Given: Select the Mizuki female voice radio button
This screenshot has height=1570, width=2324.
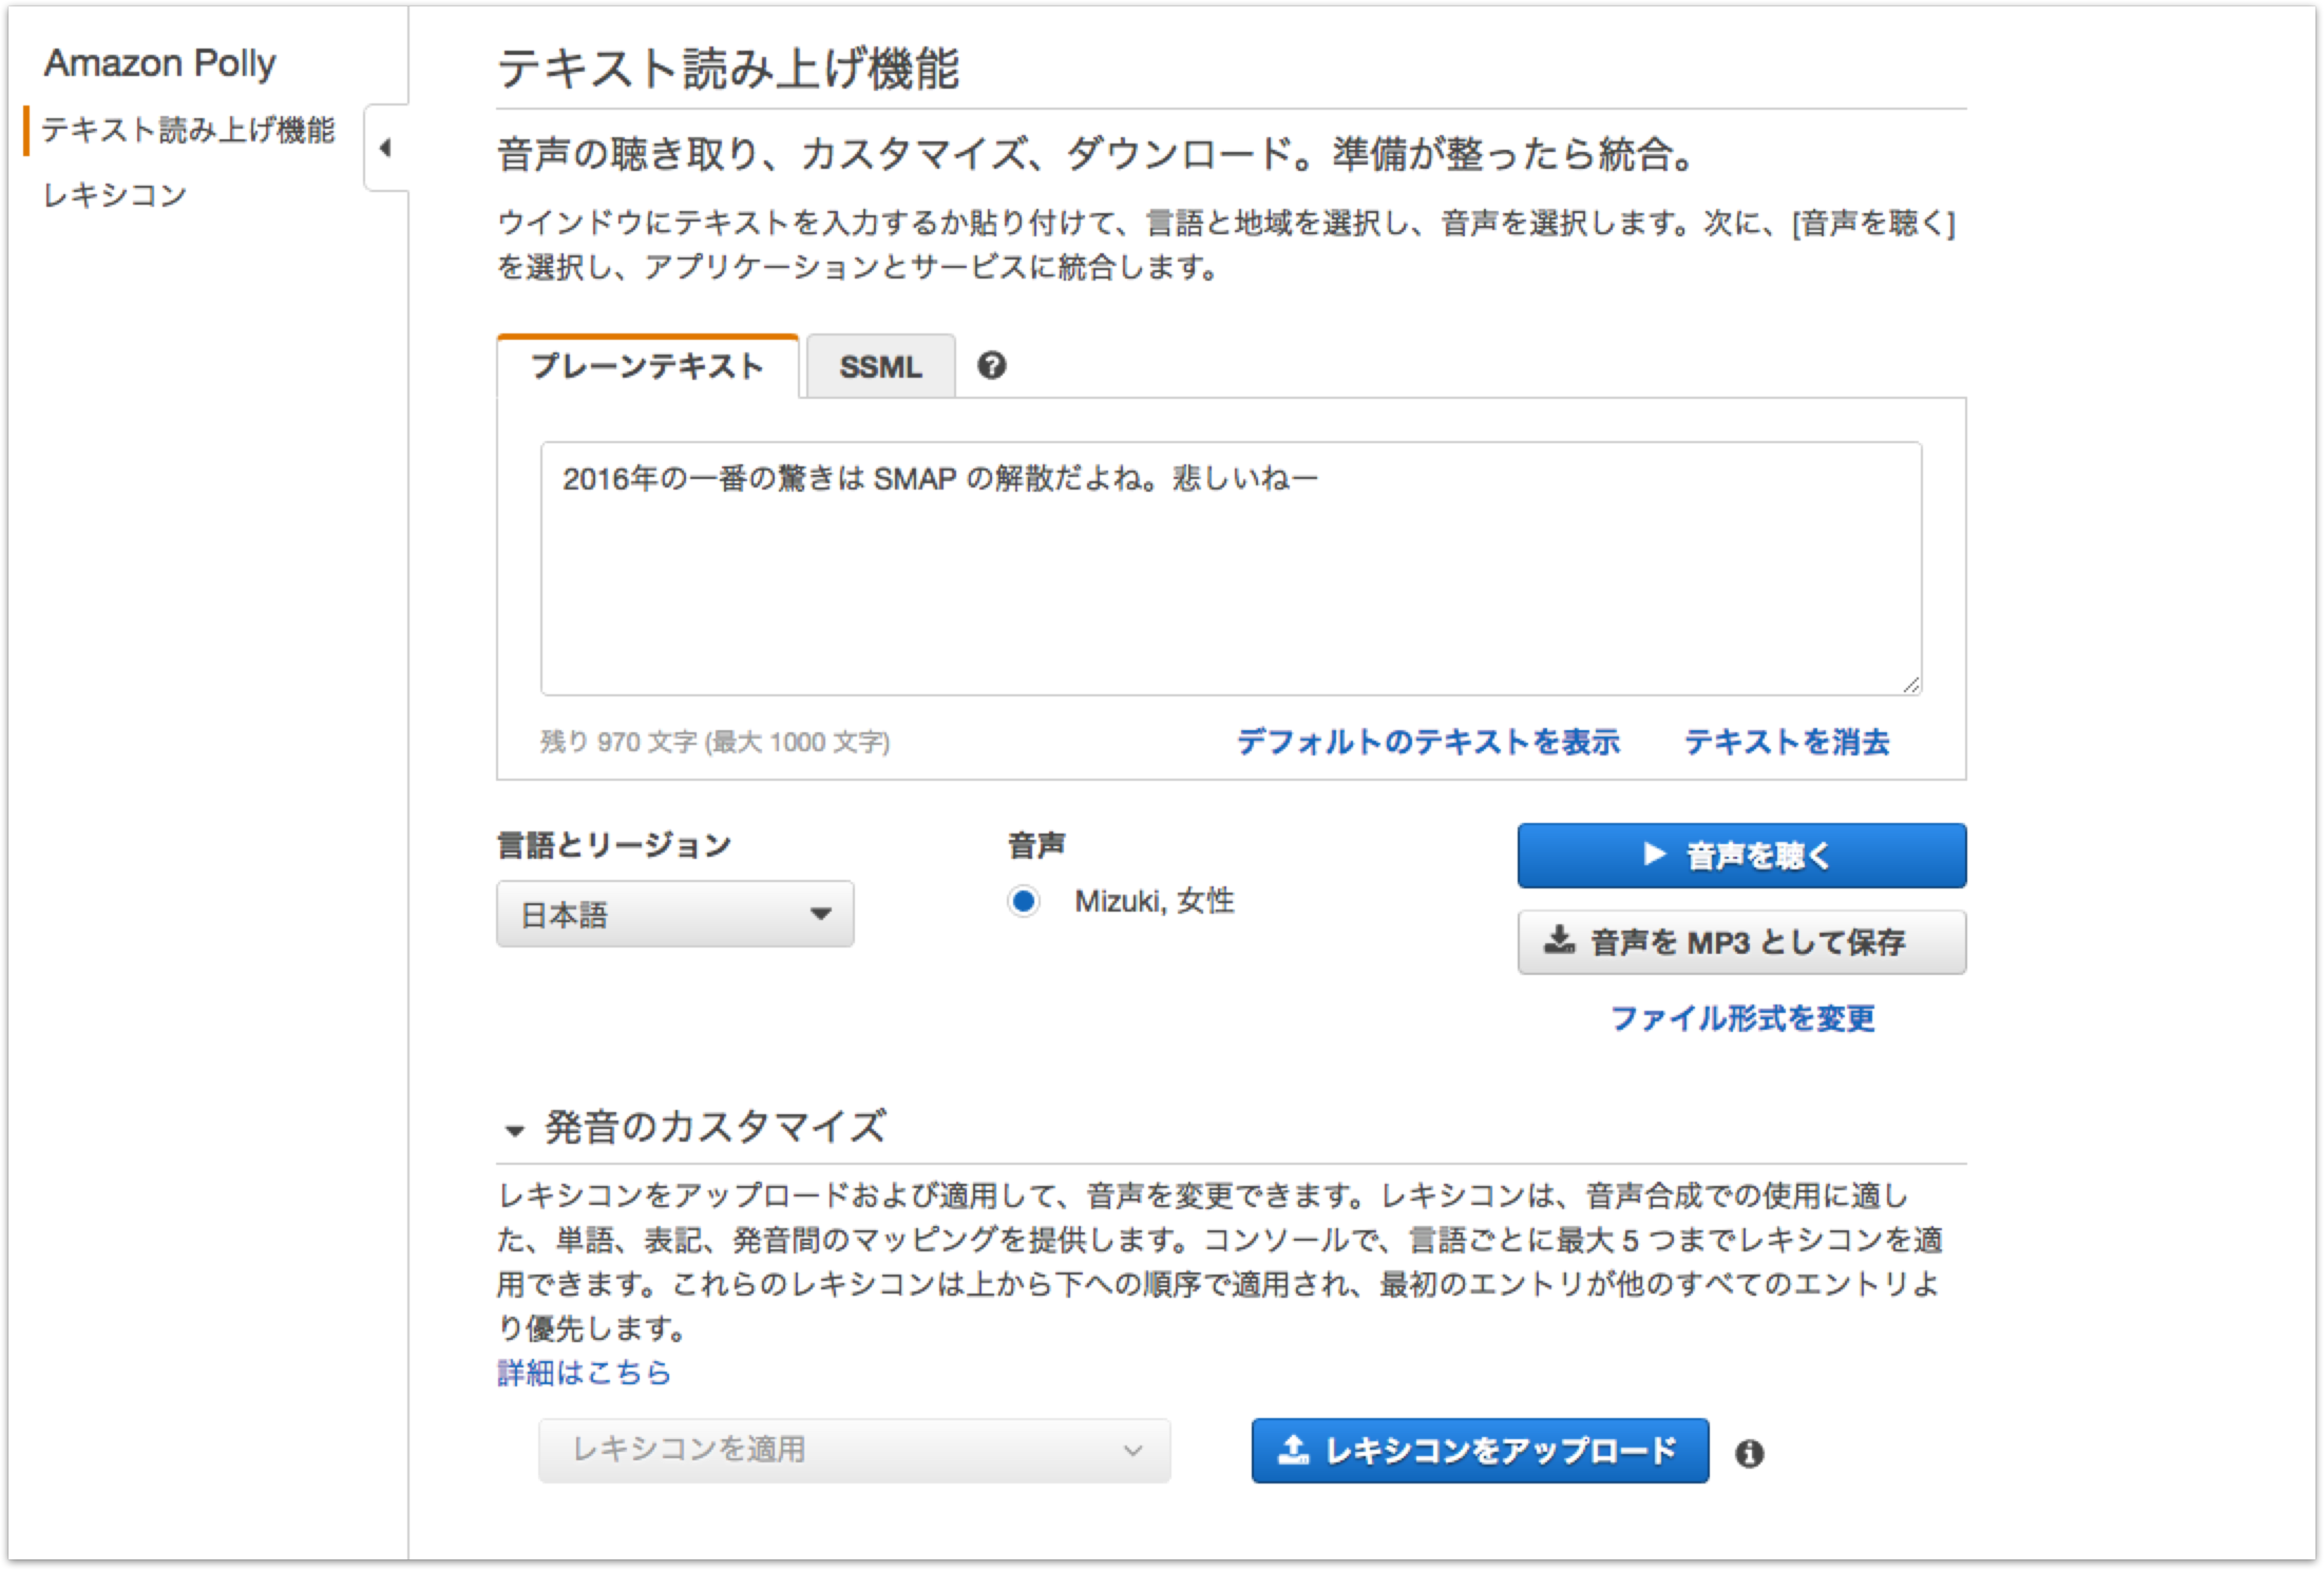Looking at the screenshot, I should coord(1023,901).
